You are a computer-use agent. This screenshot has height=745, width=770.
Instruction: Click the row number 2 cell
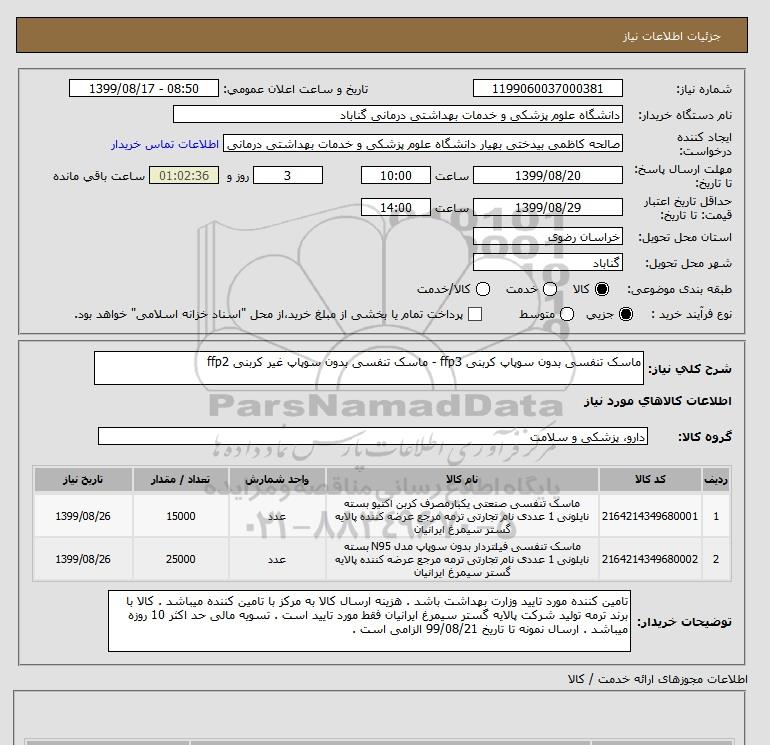pyautogui.click(x=716, y=559)
